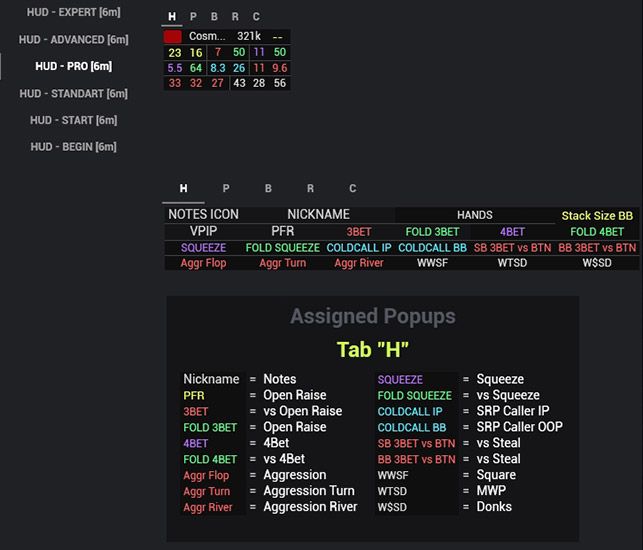643x550 pixels.
Task: Select HUD - PRO [6m] profile
Action: 74,66
